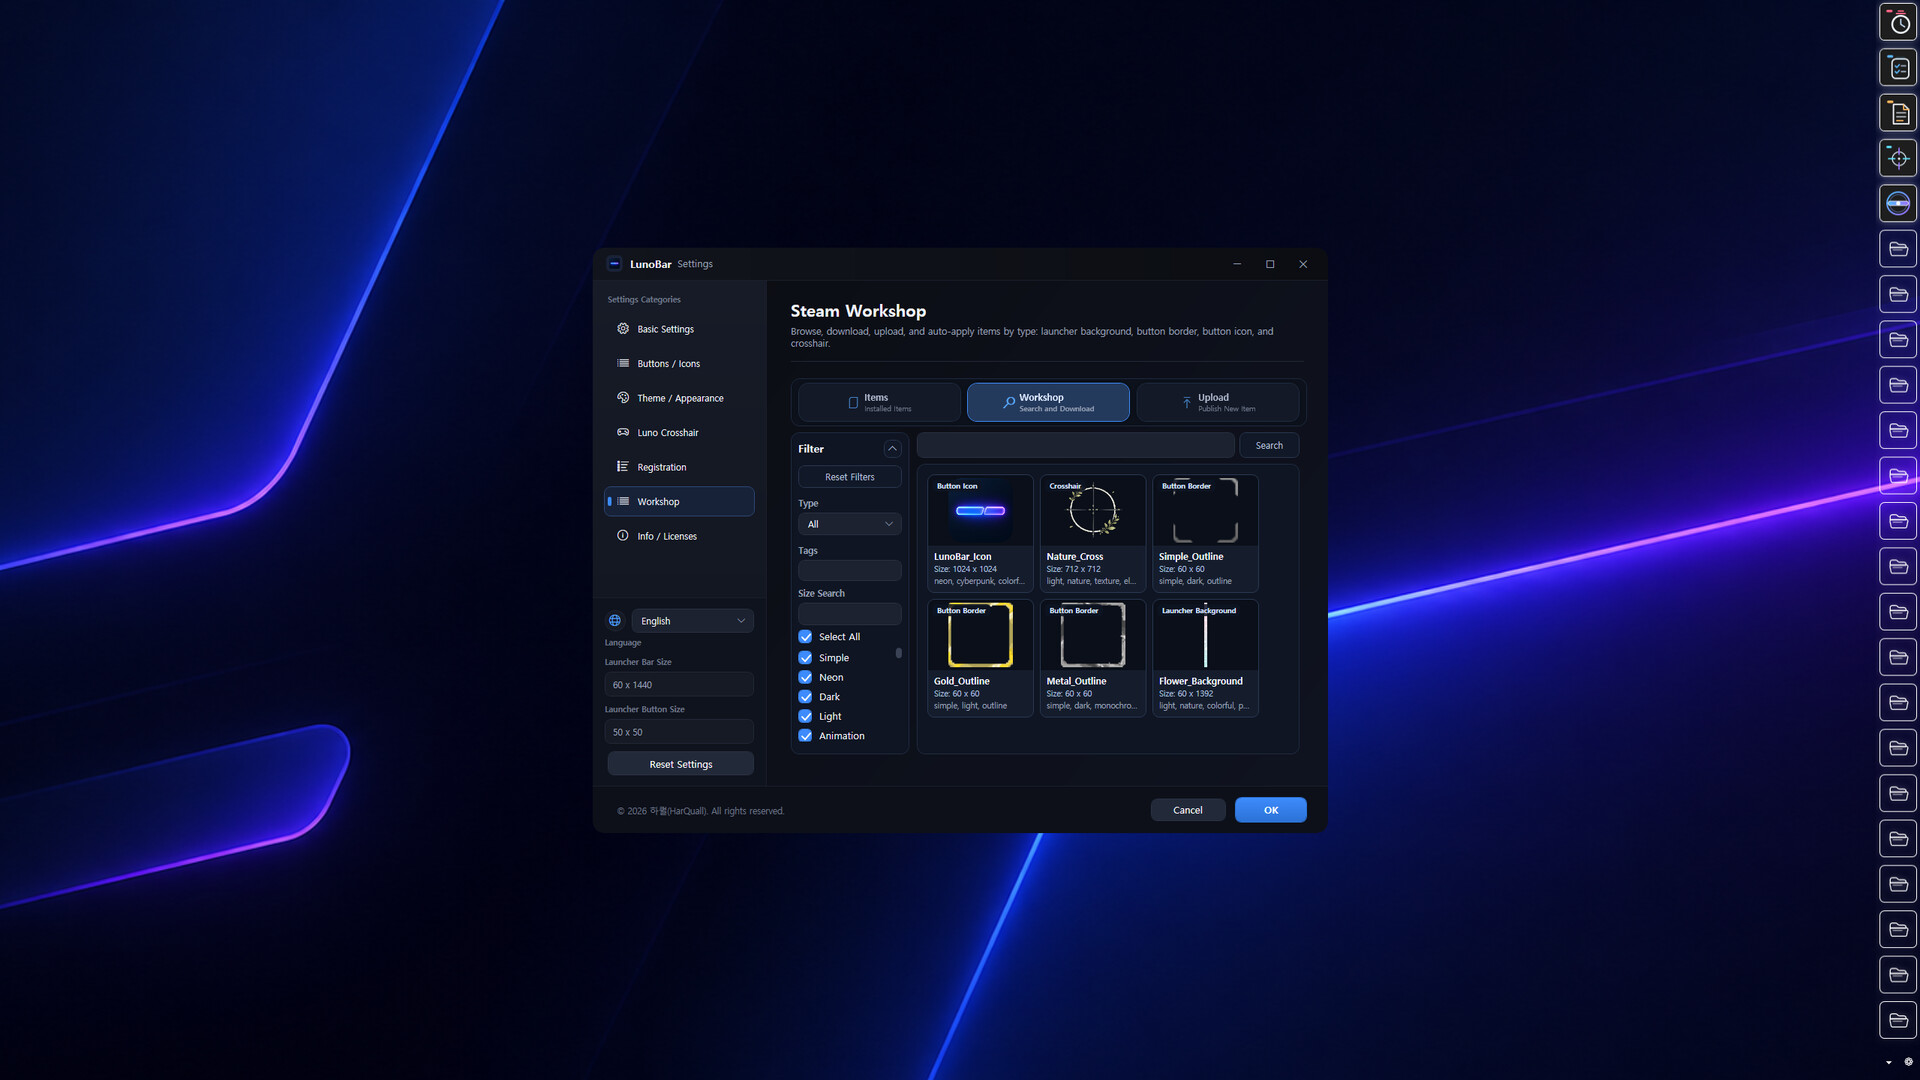Click the Luno Crosshair gamepad icon
Screen dimensions: 1920x1080
623,432
